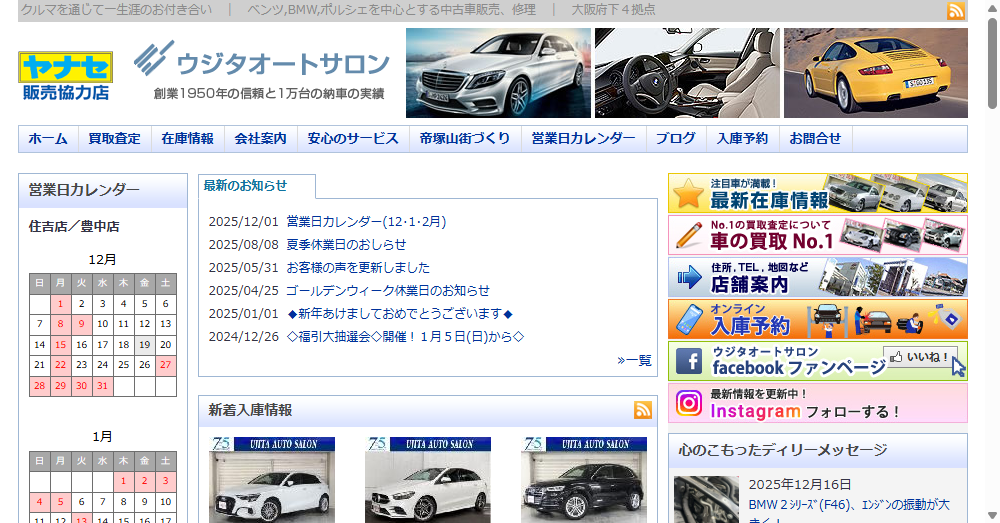Open the Instagram フォローする banner
The image size is (1000, 523).
817,403
